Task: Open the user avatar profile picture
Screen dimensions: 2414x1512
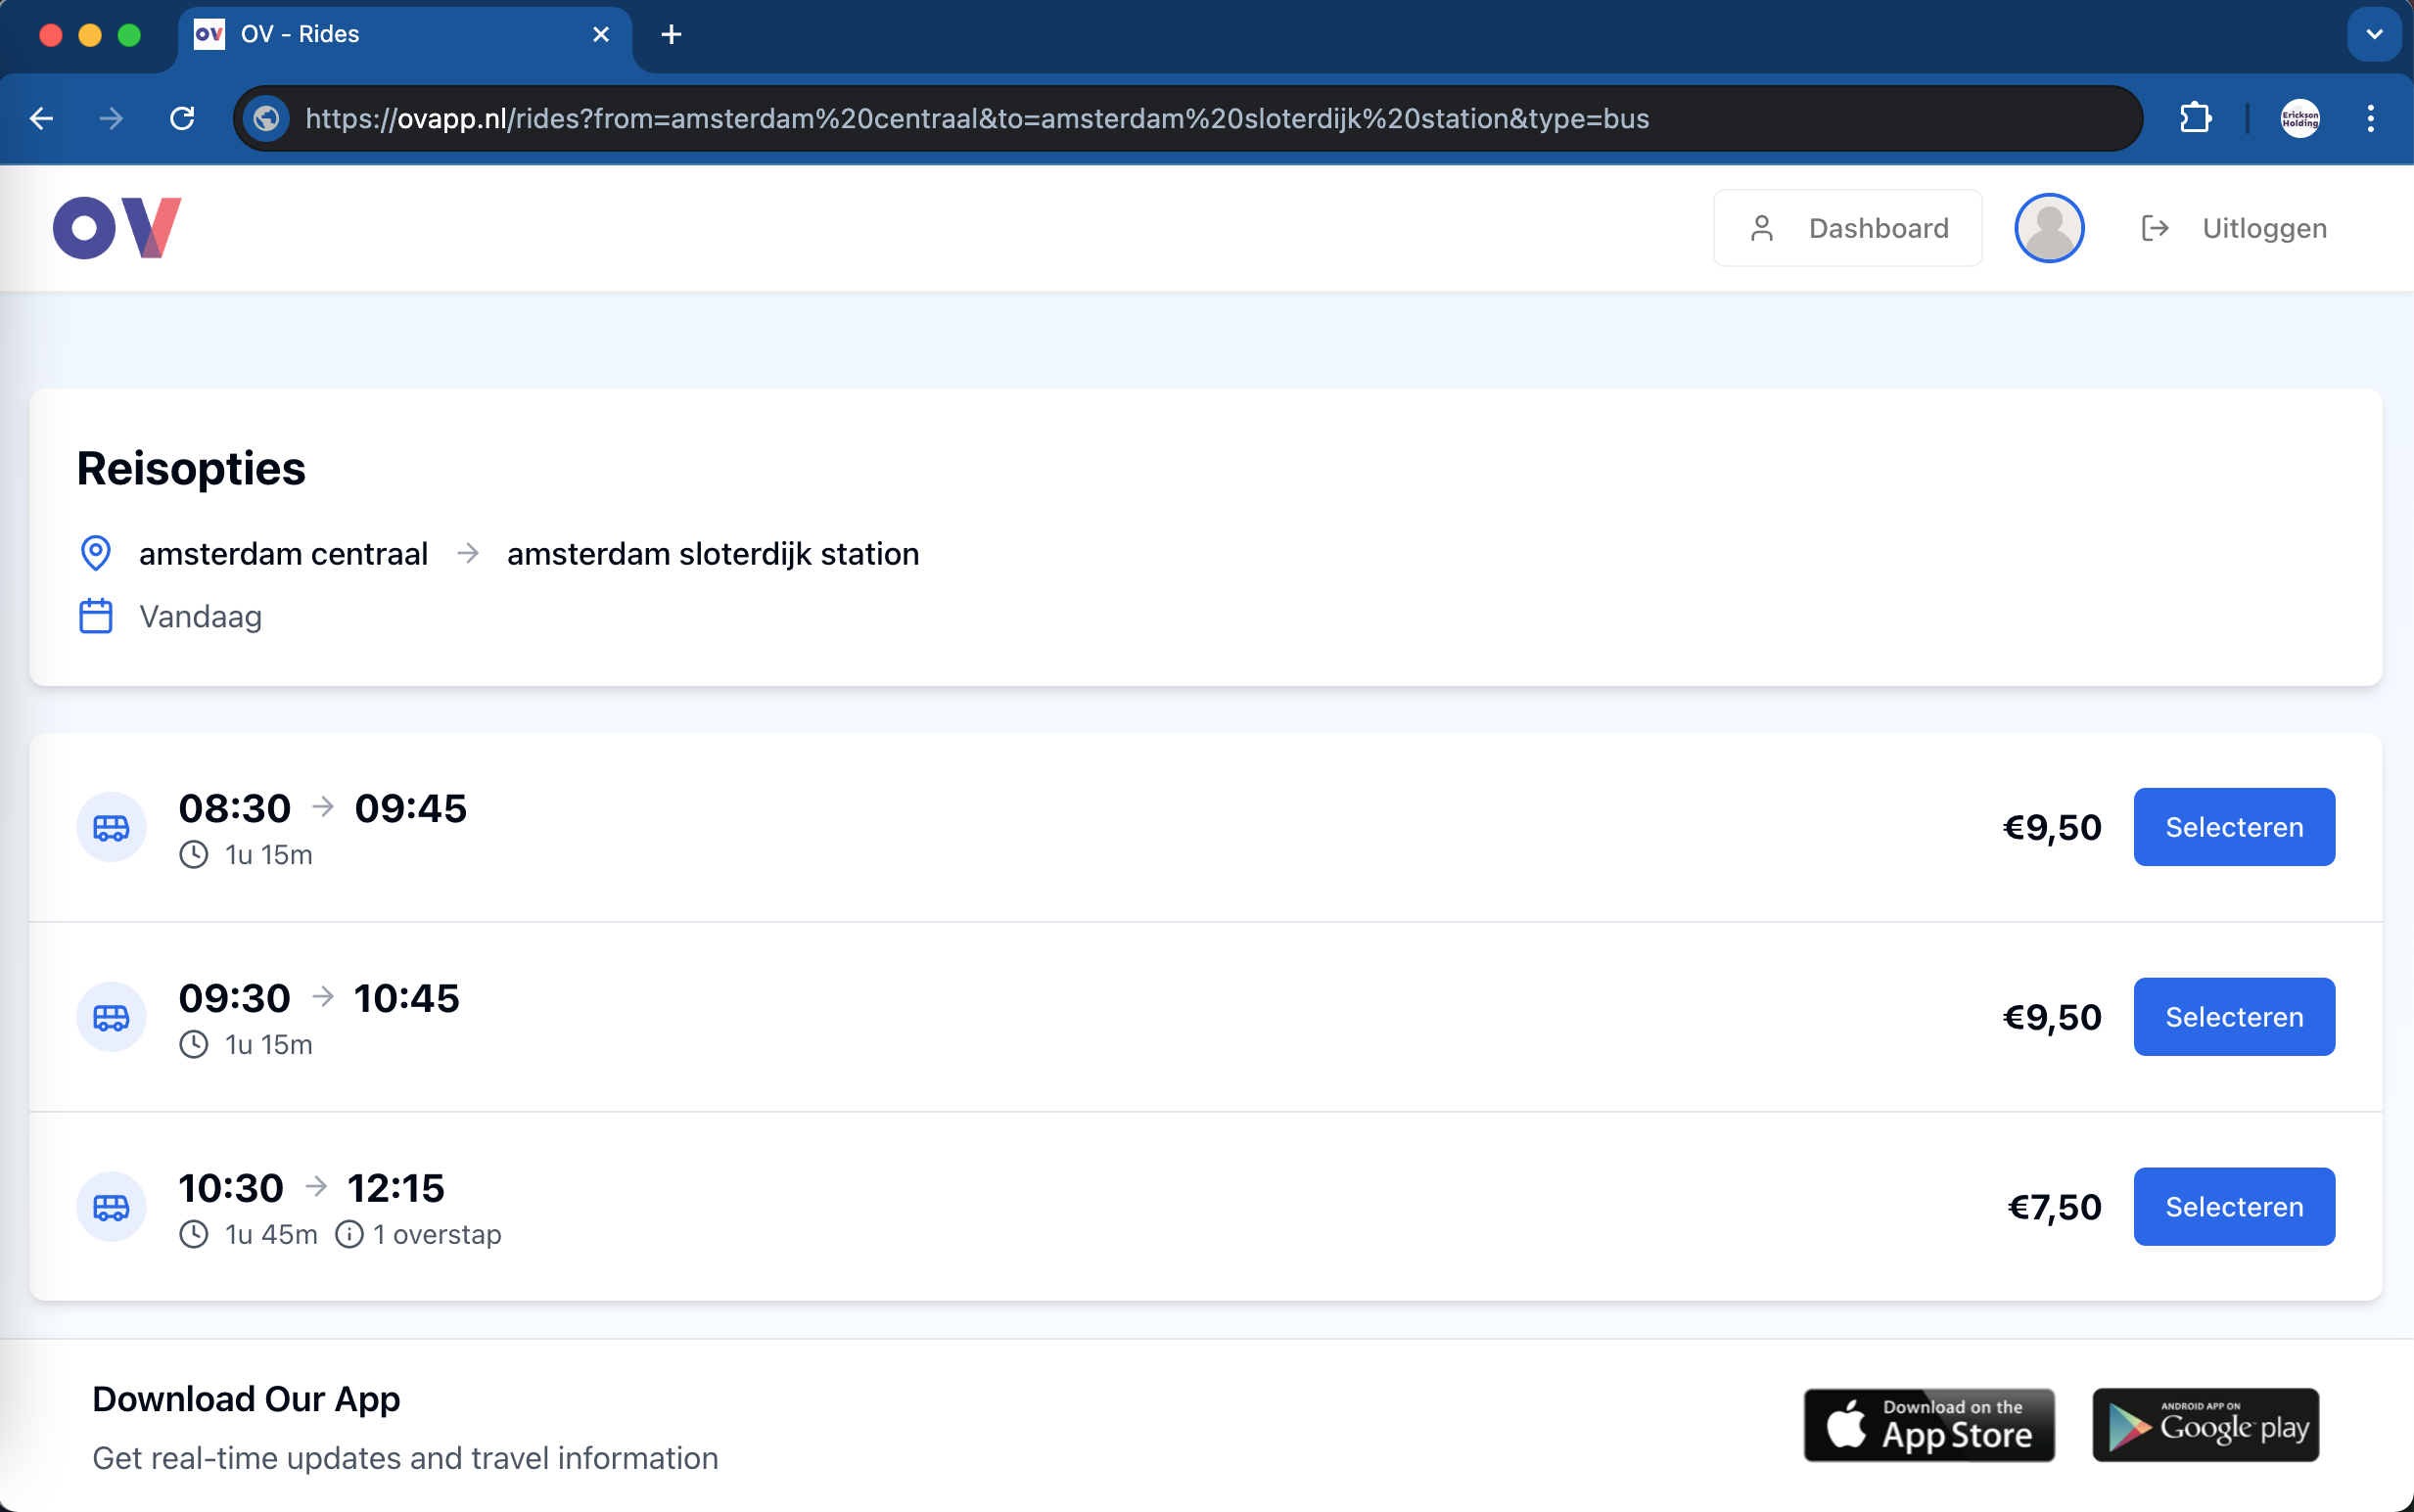Action: 2048,228
